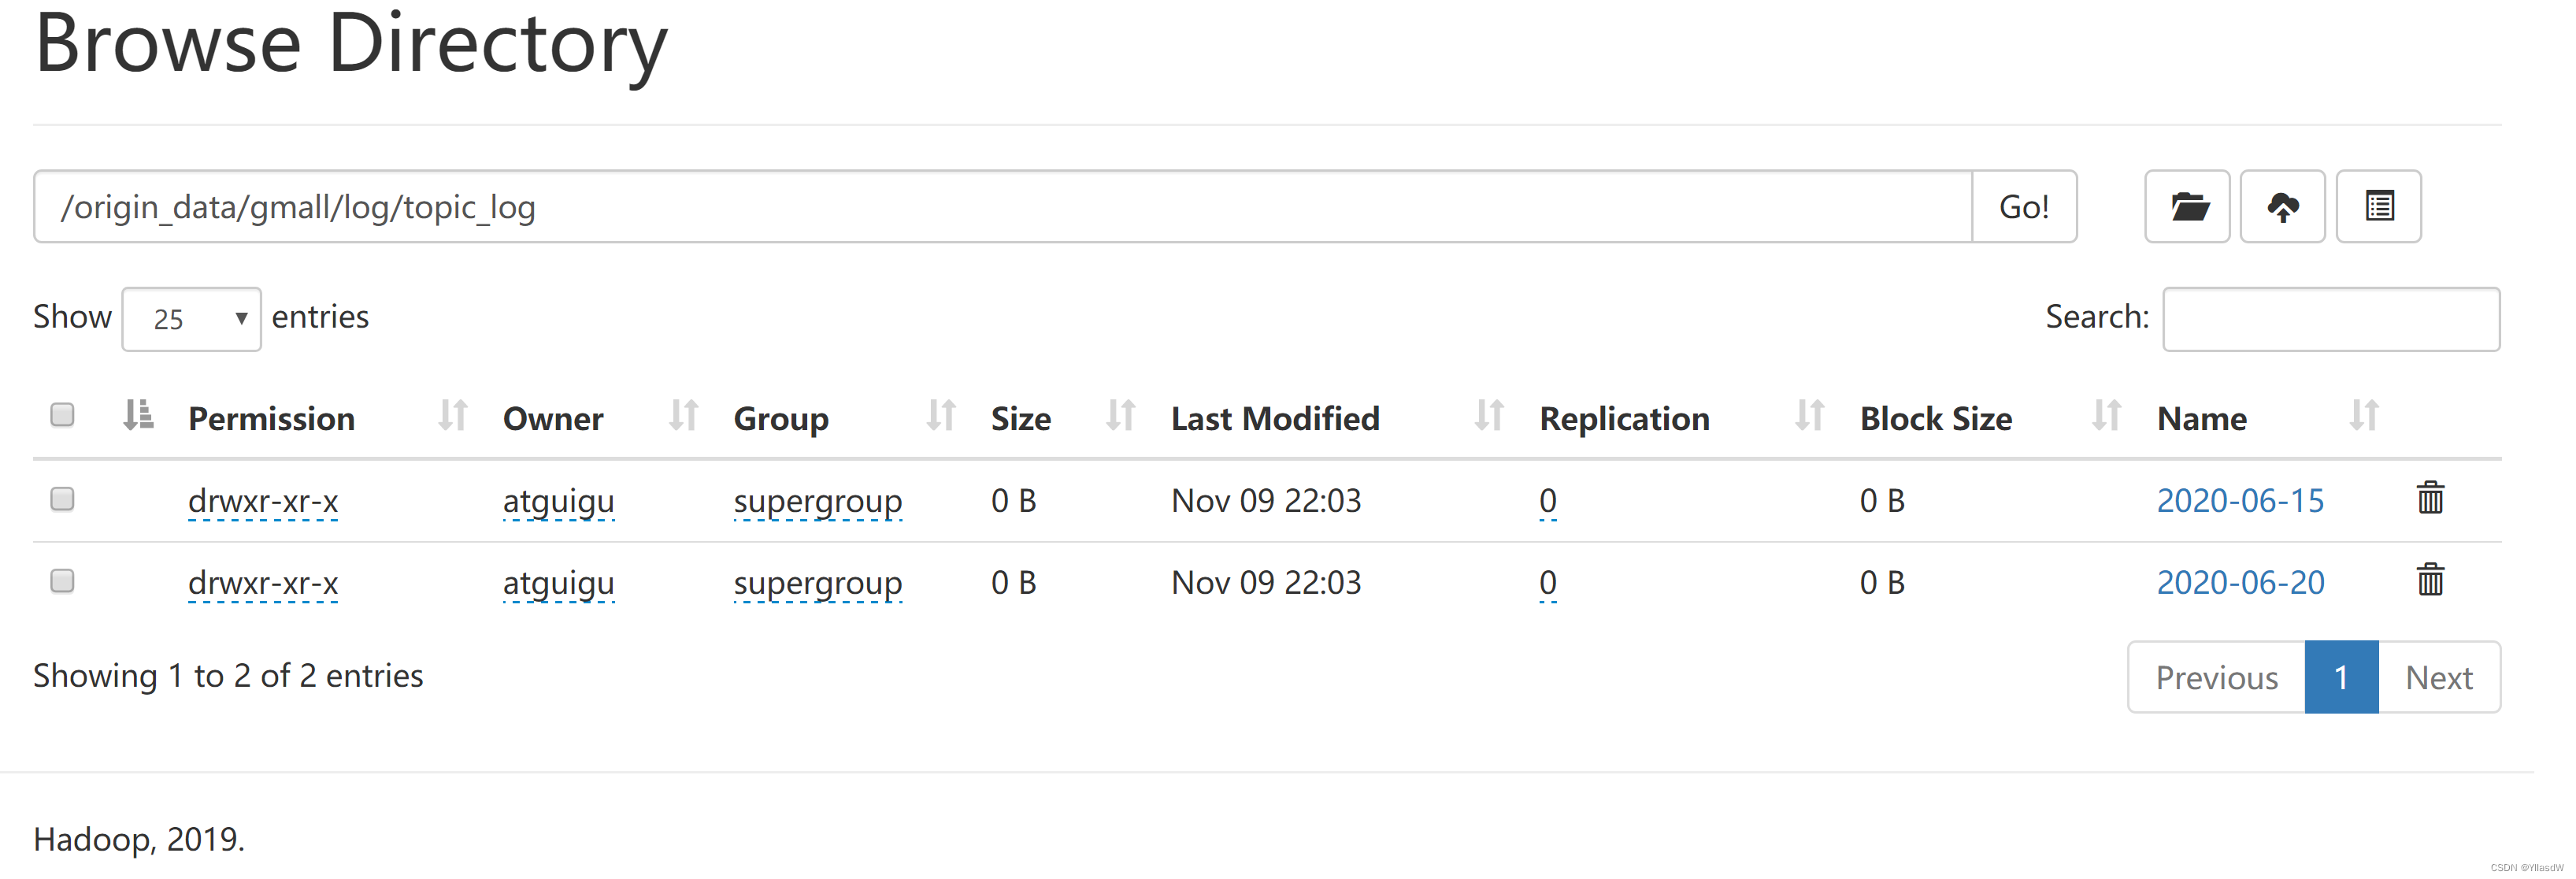Go to page 1 in pagination
Image resolution: width=2576 pixels, height=879 pixels.
click(x=2341, y=677)
